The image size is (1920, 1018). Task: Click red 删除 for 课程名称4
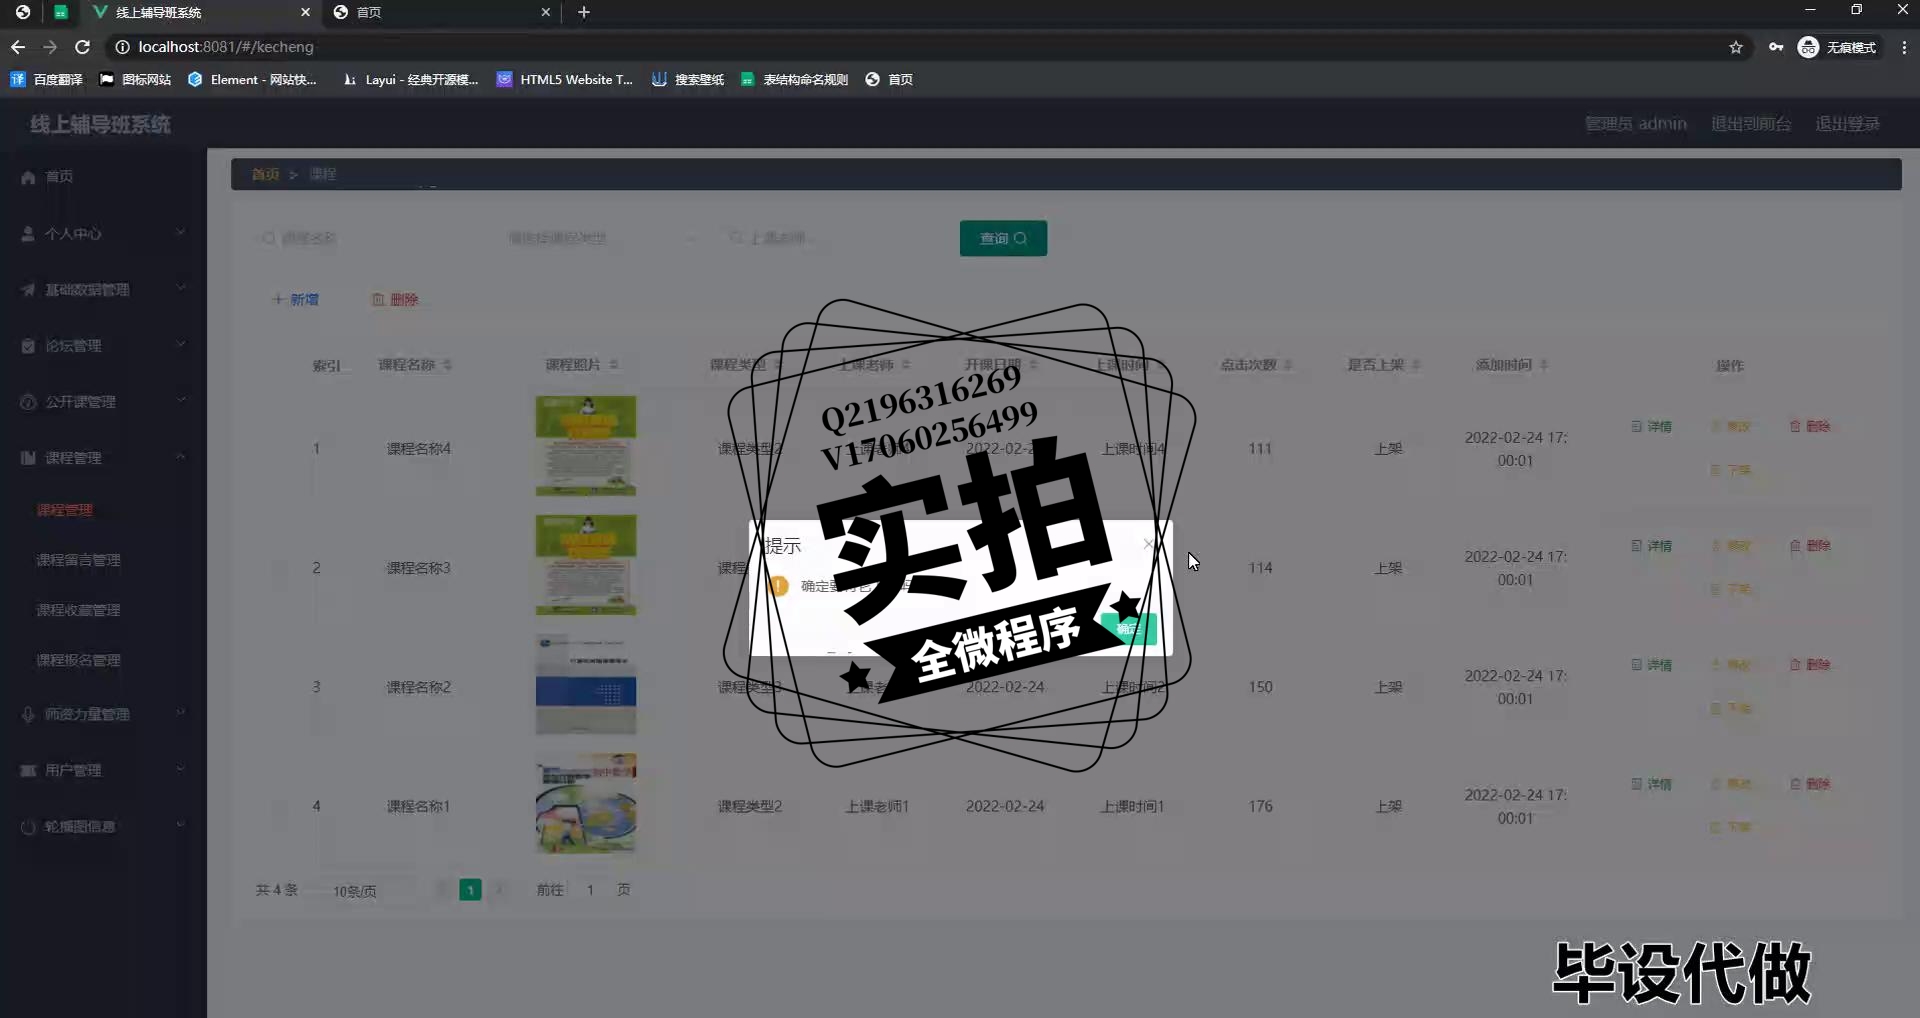[1810, 426]
